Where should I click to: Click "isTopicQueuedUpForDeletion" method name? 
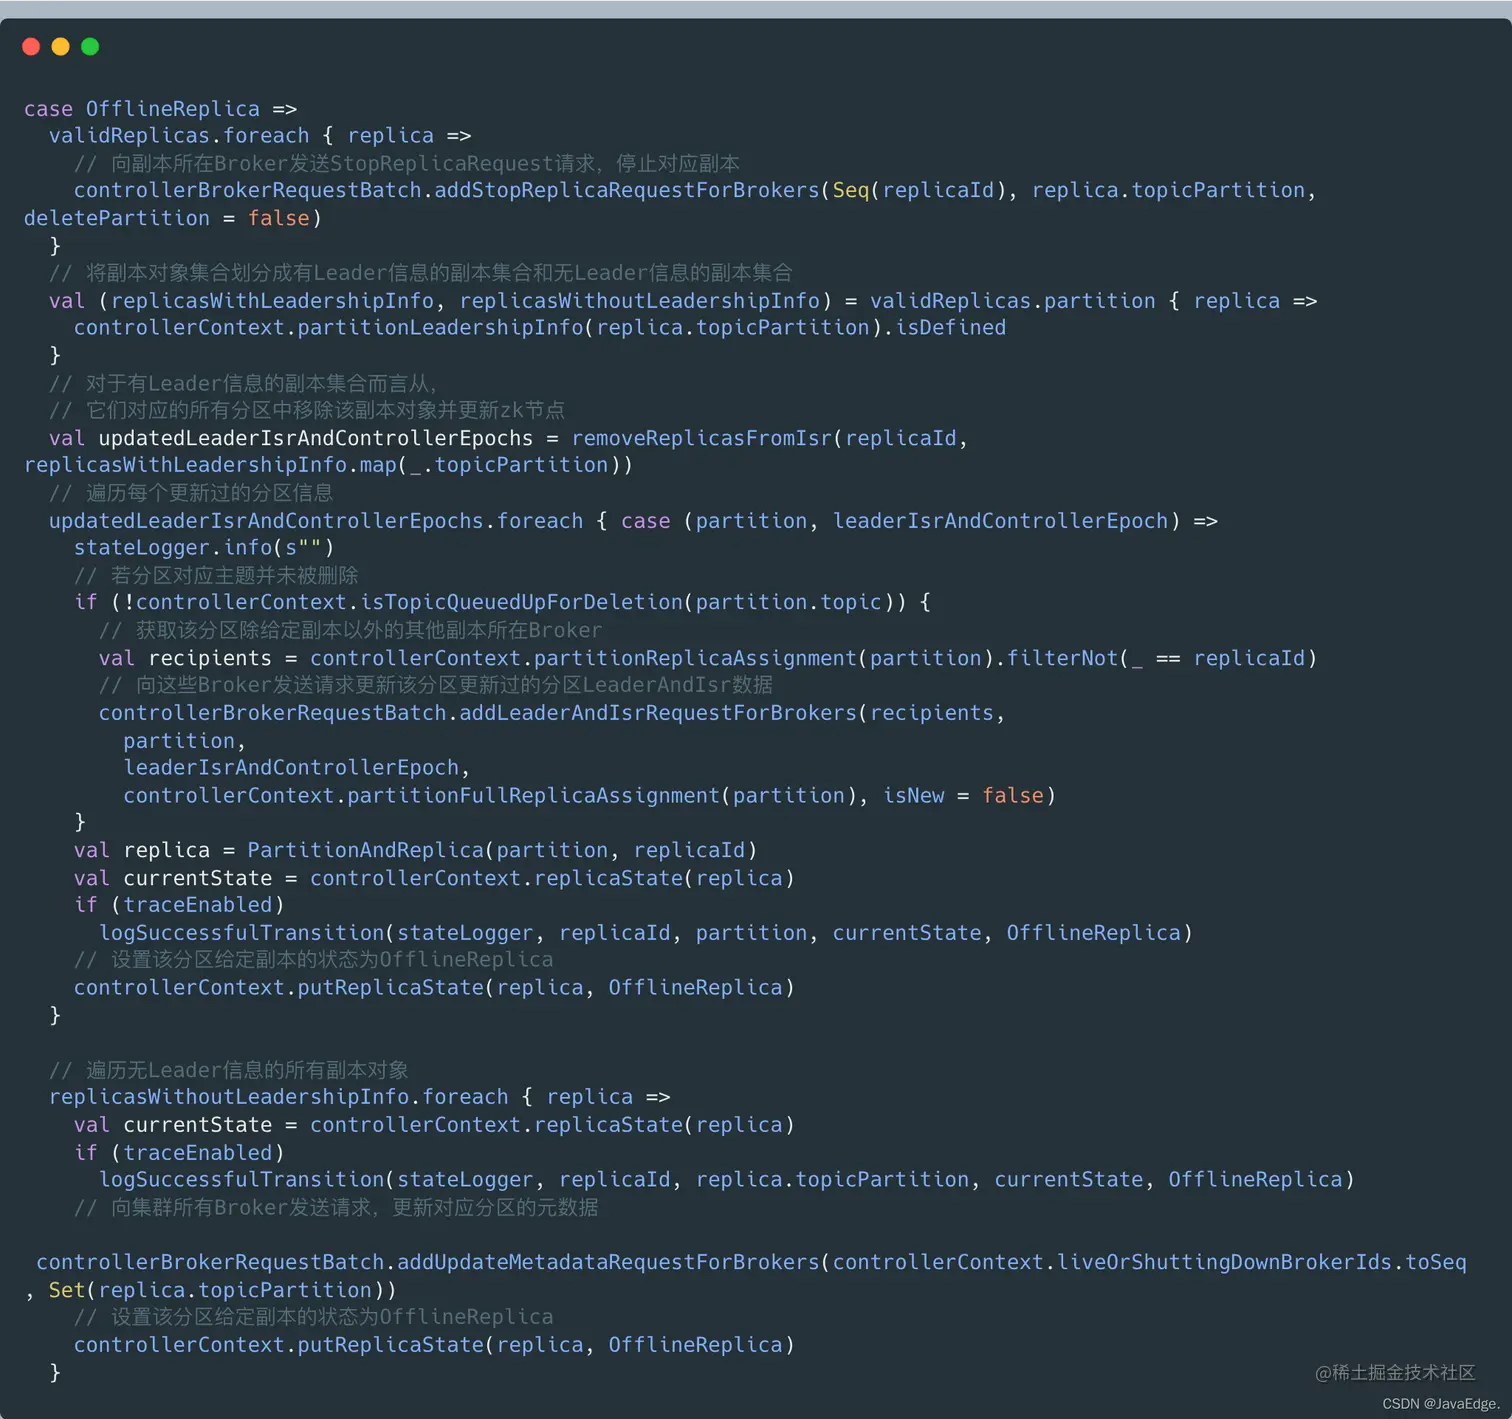tap(521, 602)
